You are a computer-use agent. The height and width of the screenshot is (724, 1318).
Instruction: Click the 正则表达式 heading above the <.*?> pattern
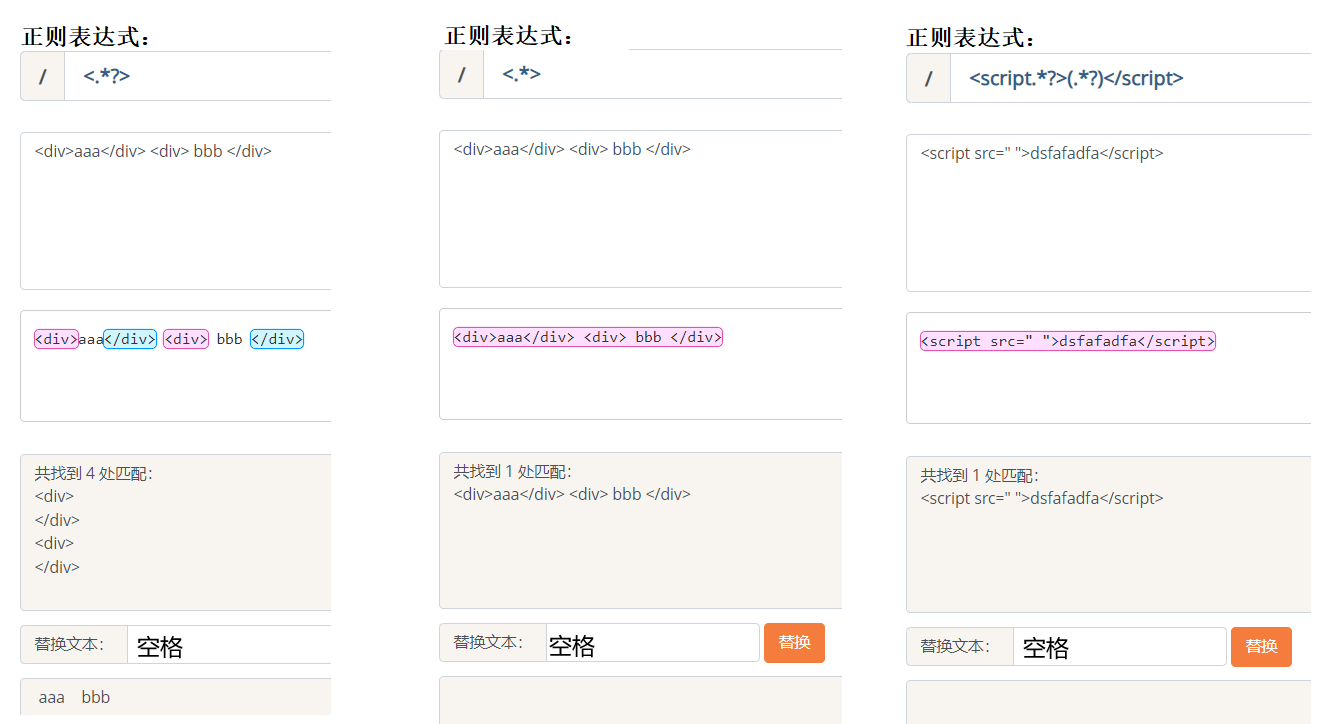click(x=86, y=38)
